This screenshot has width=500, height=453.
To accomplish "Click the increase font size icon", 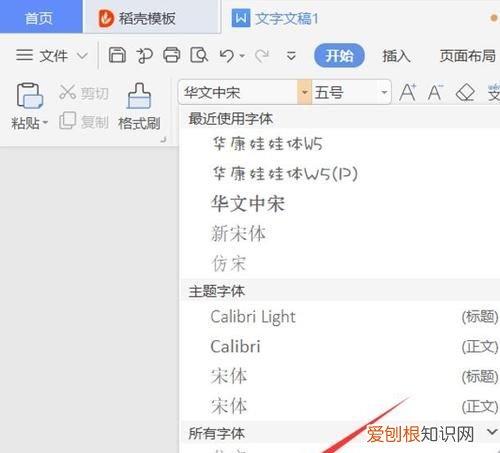I will pyautogui.click(x=408, y=92).
